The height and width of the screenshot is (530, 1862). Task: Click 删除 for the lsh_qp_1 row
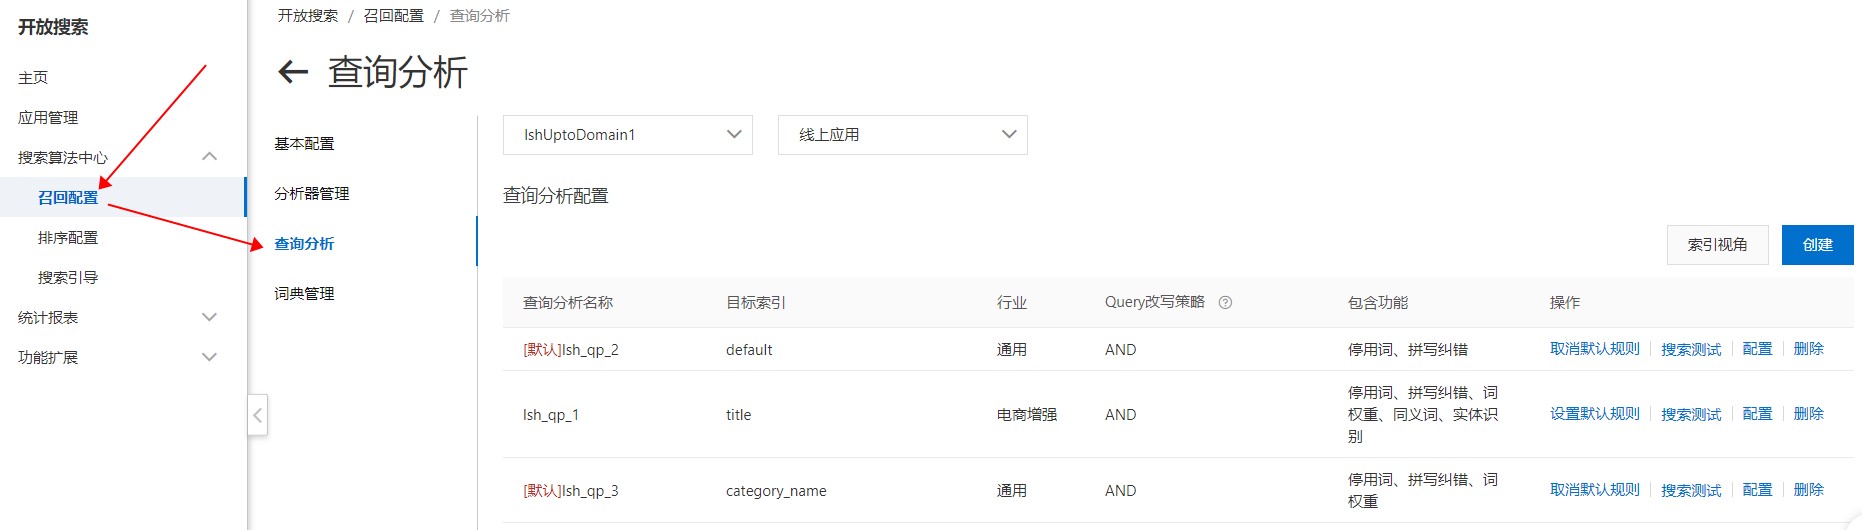[1808, 414]
